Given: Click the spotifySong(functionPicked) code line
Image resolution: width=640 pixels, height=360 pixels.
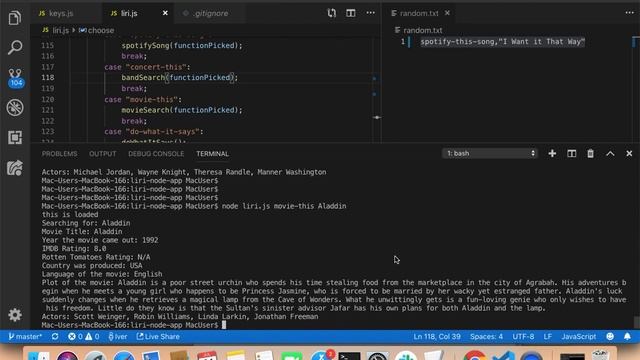Looking at the screenshot, I should point(182,45).
